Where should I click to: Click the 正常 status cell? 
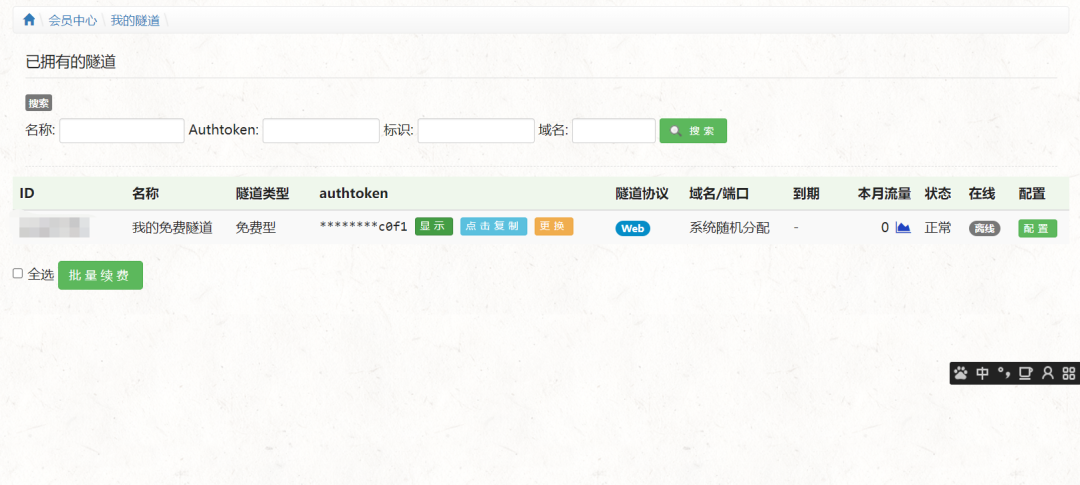click(x=937, y=227)
